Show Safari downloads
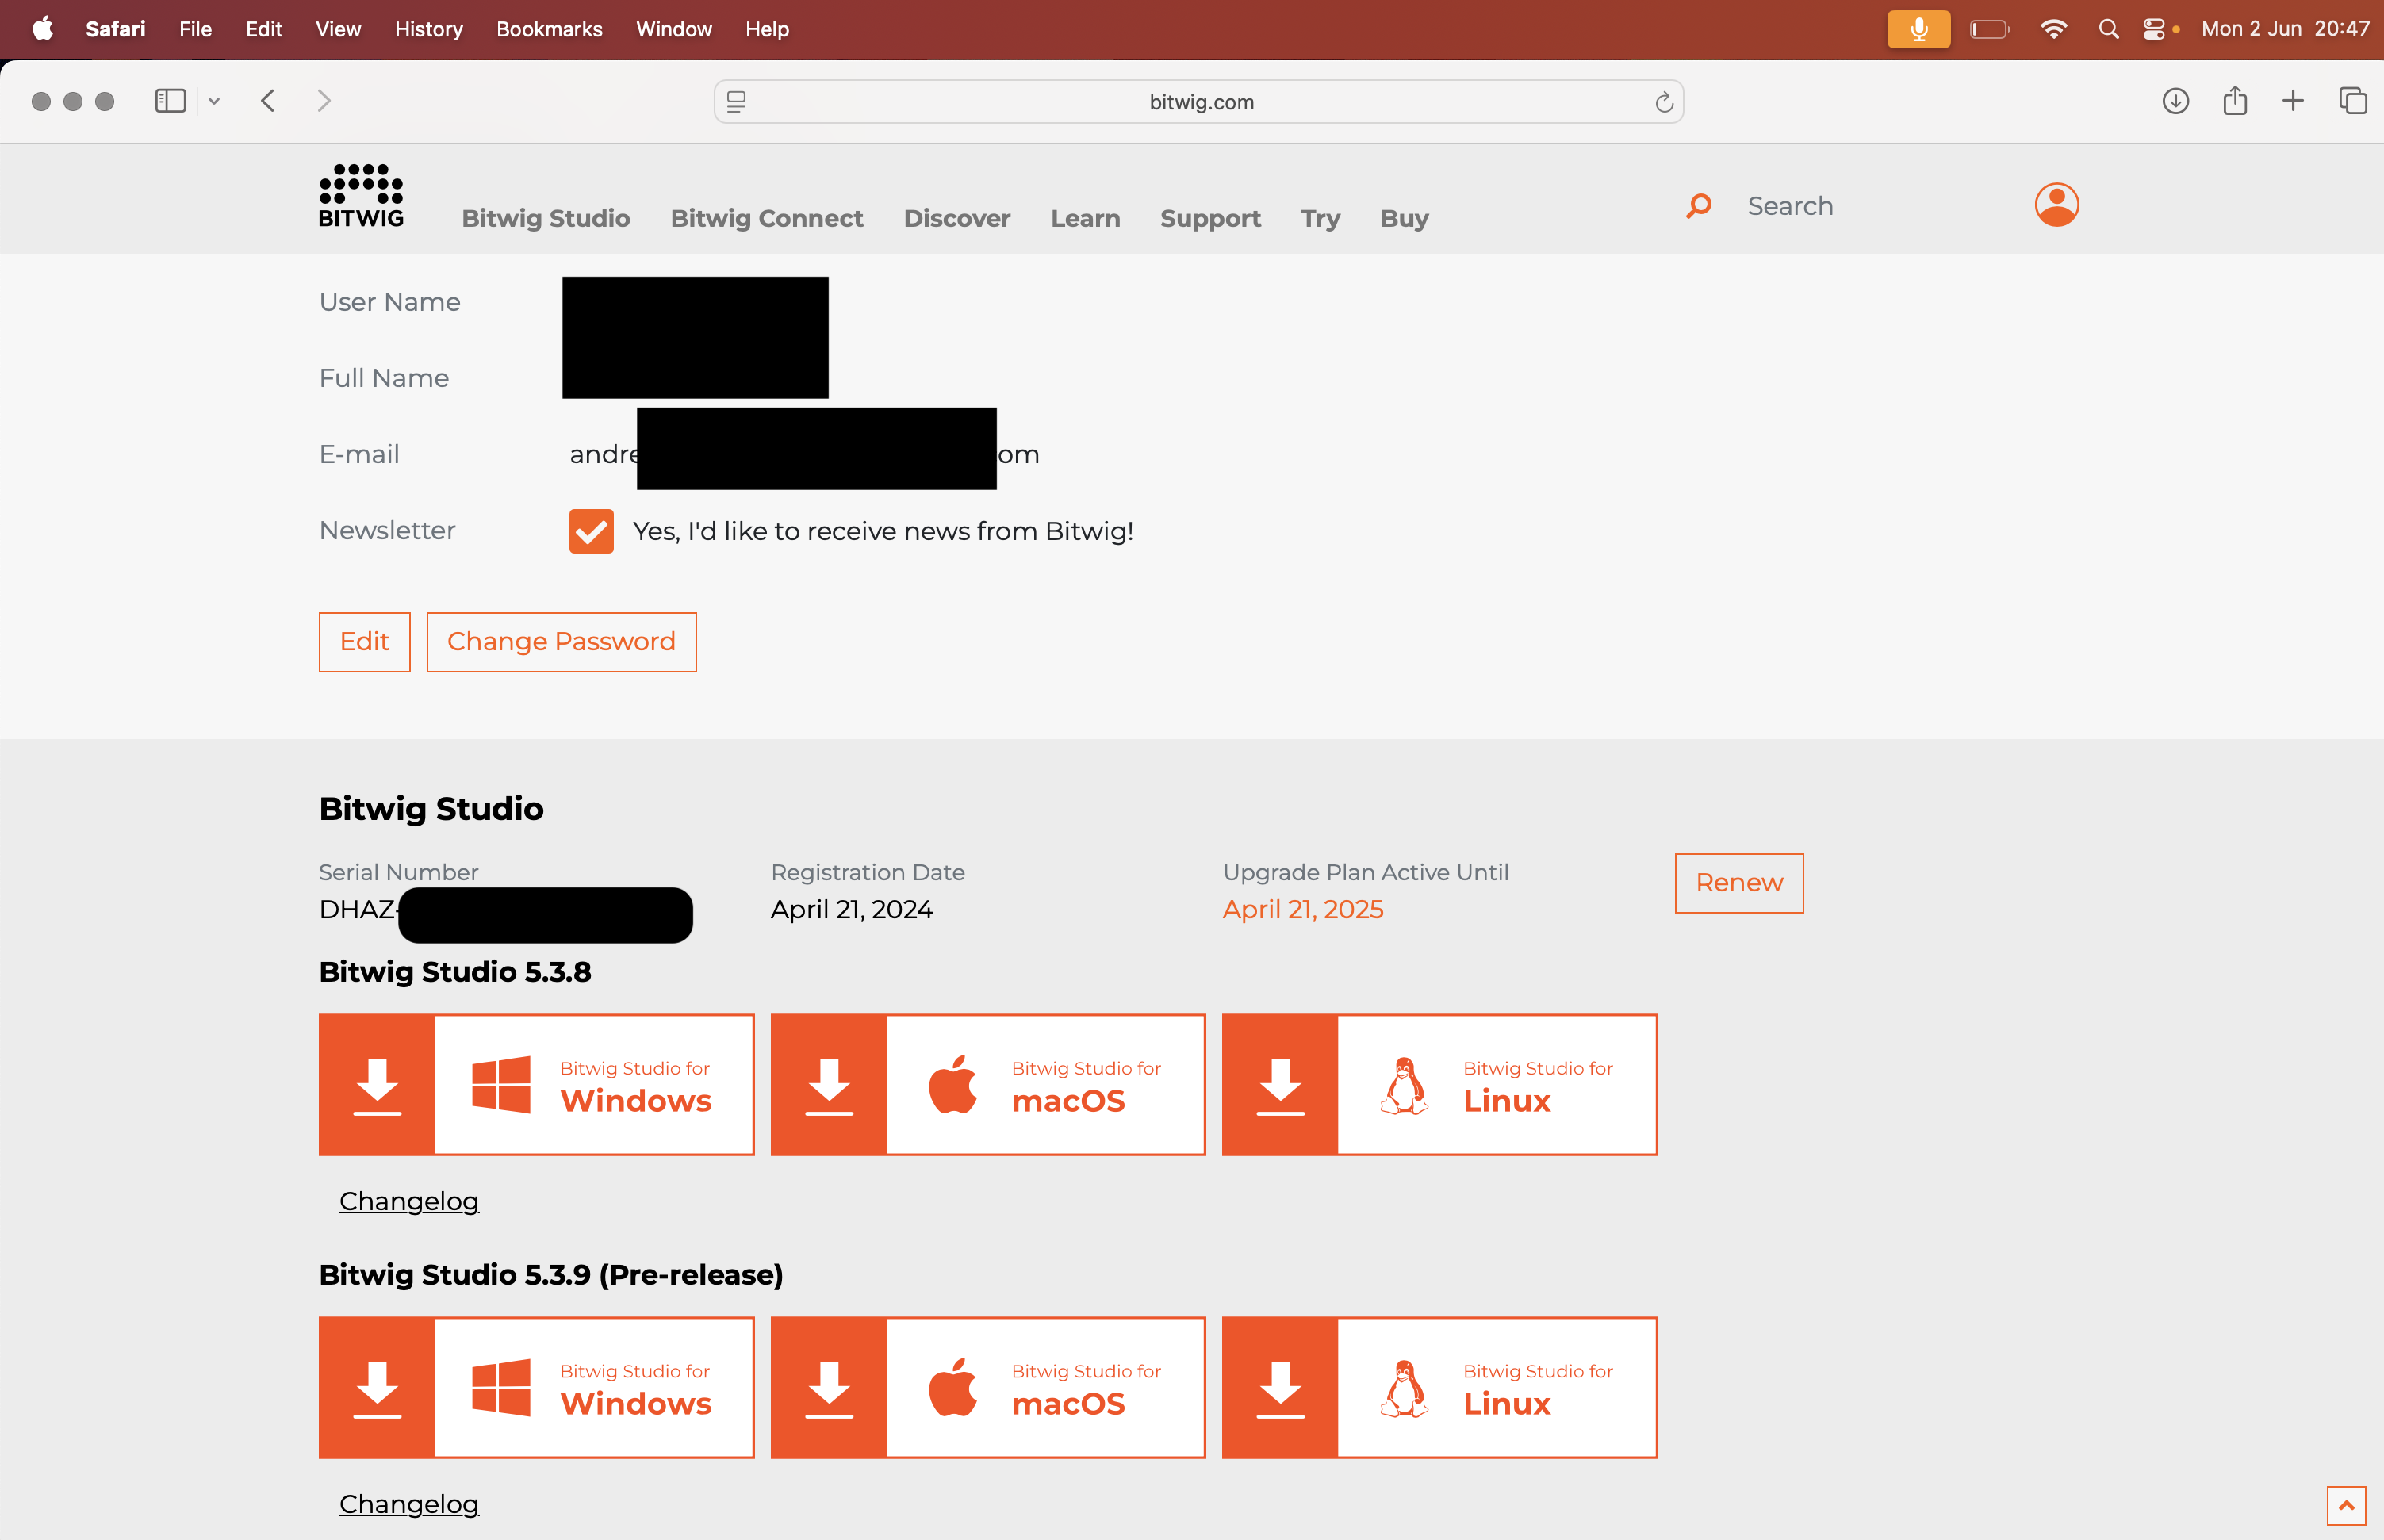This screenshot has width=2384, height=1540. coord(2175,101)
